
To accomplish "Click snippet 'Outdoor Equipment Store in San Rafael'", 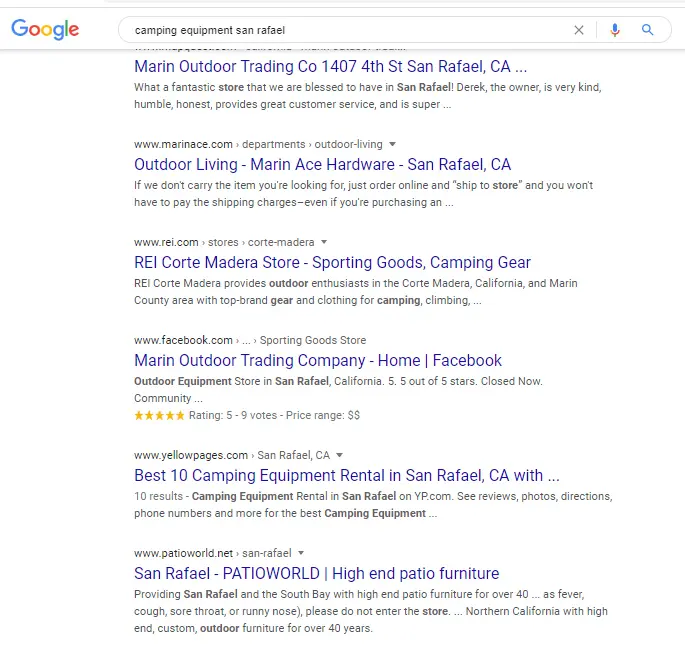I will (x=338, y=390).
